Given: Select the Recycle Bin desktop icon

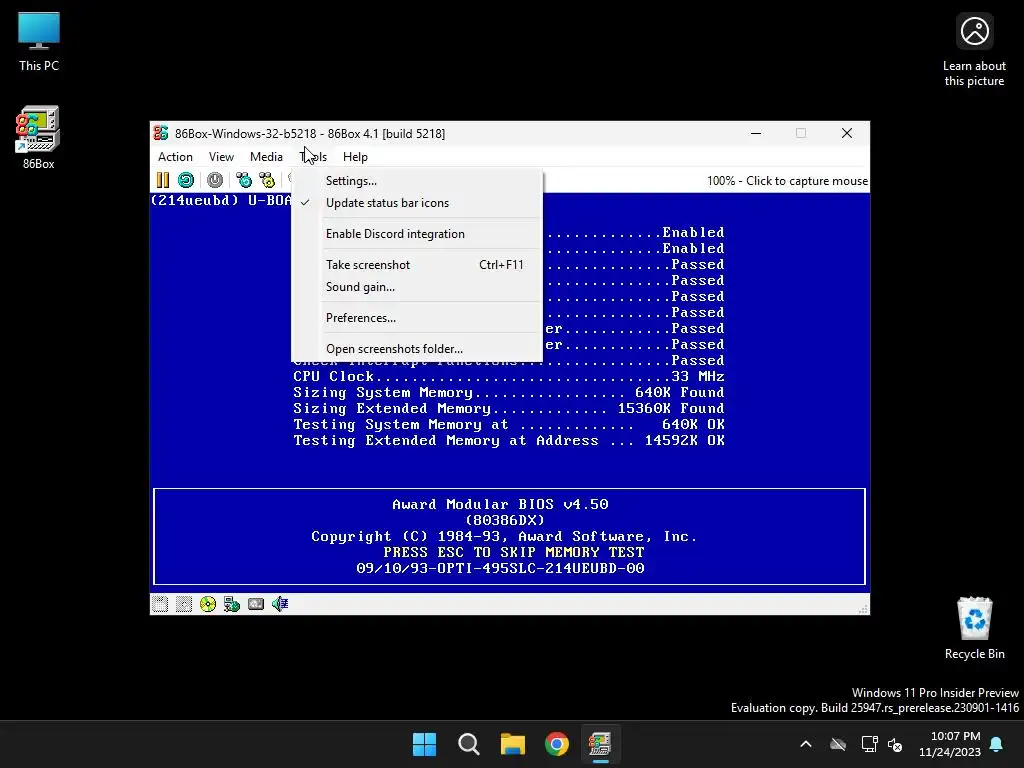Looking at the screenshot, I should pyautogui.click(x=974, y=628).
